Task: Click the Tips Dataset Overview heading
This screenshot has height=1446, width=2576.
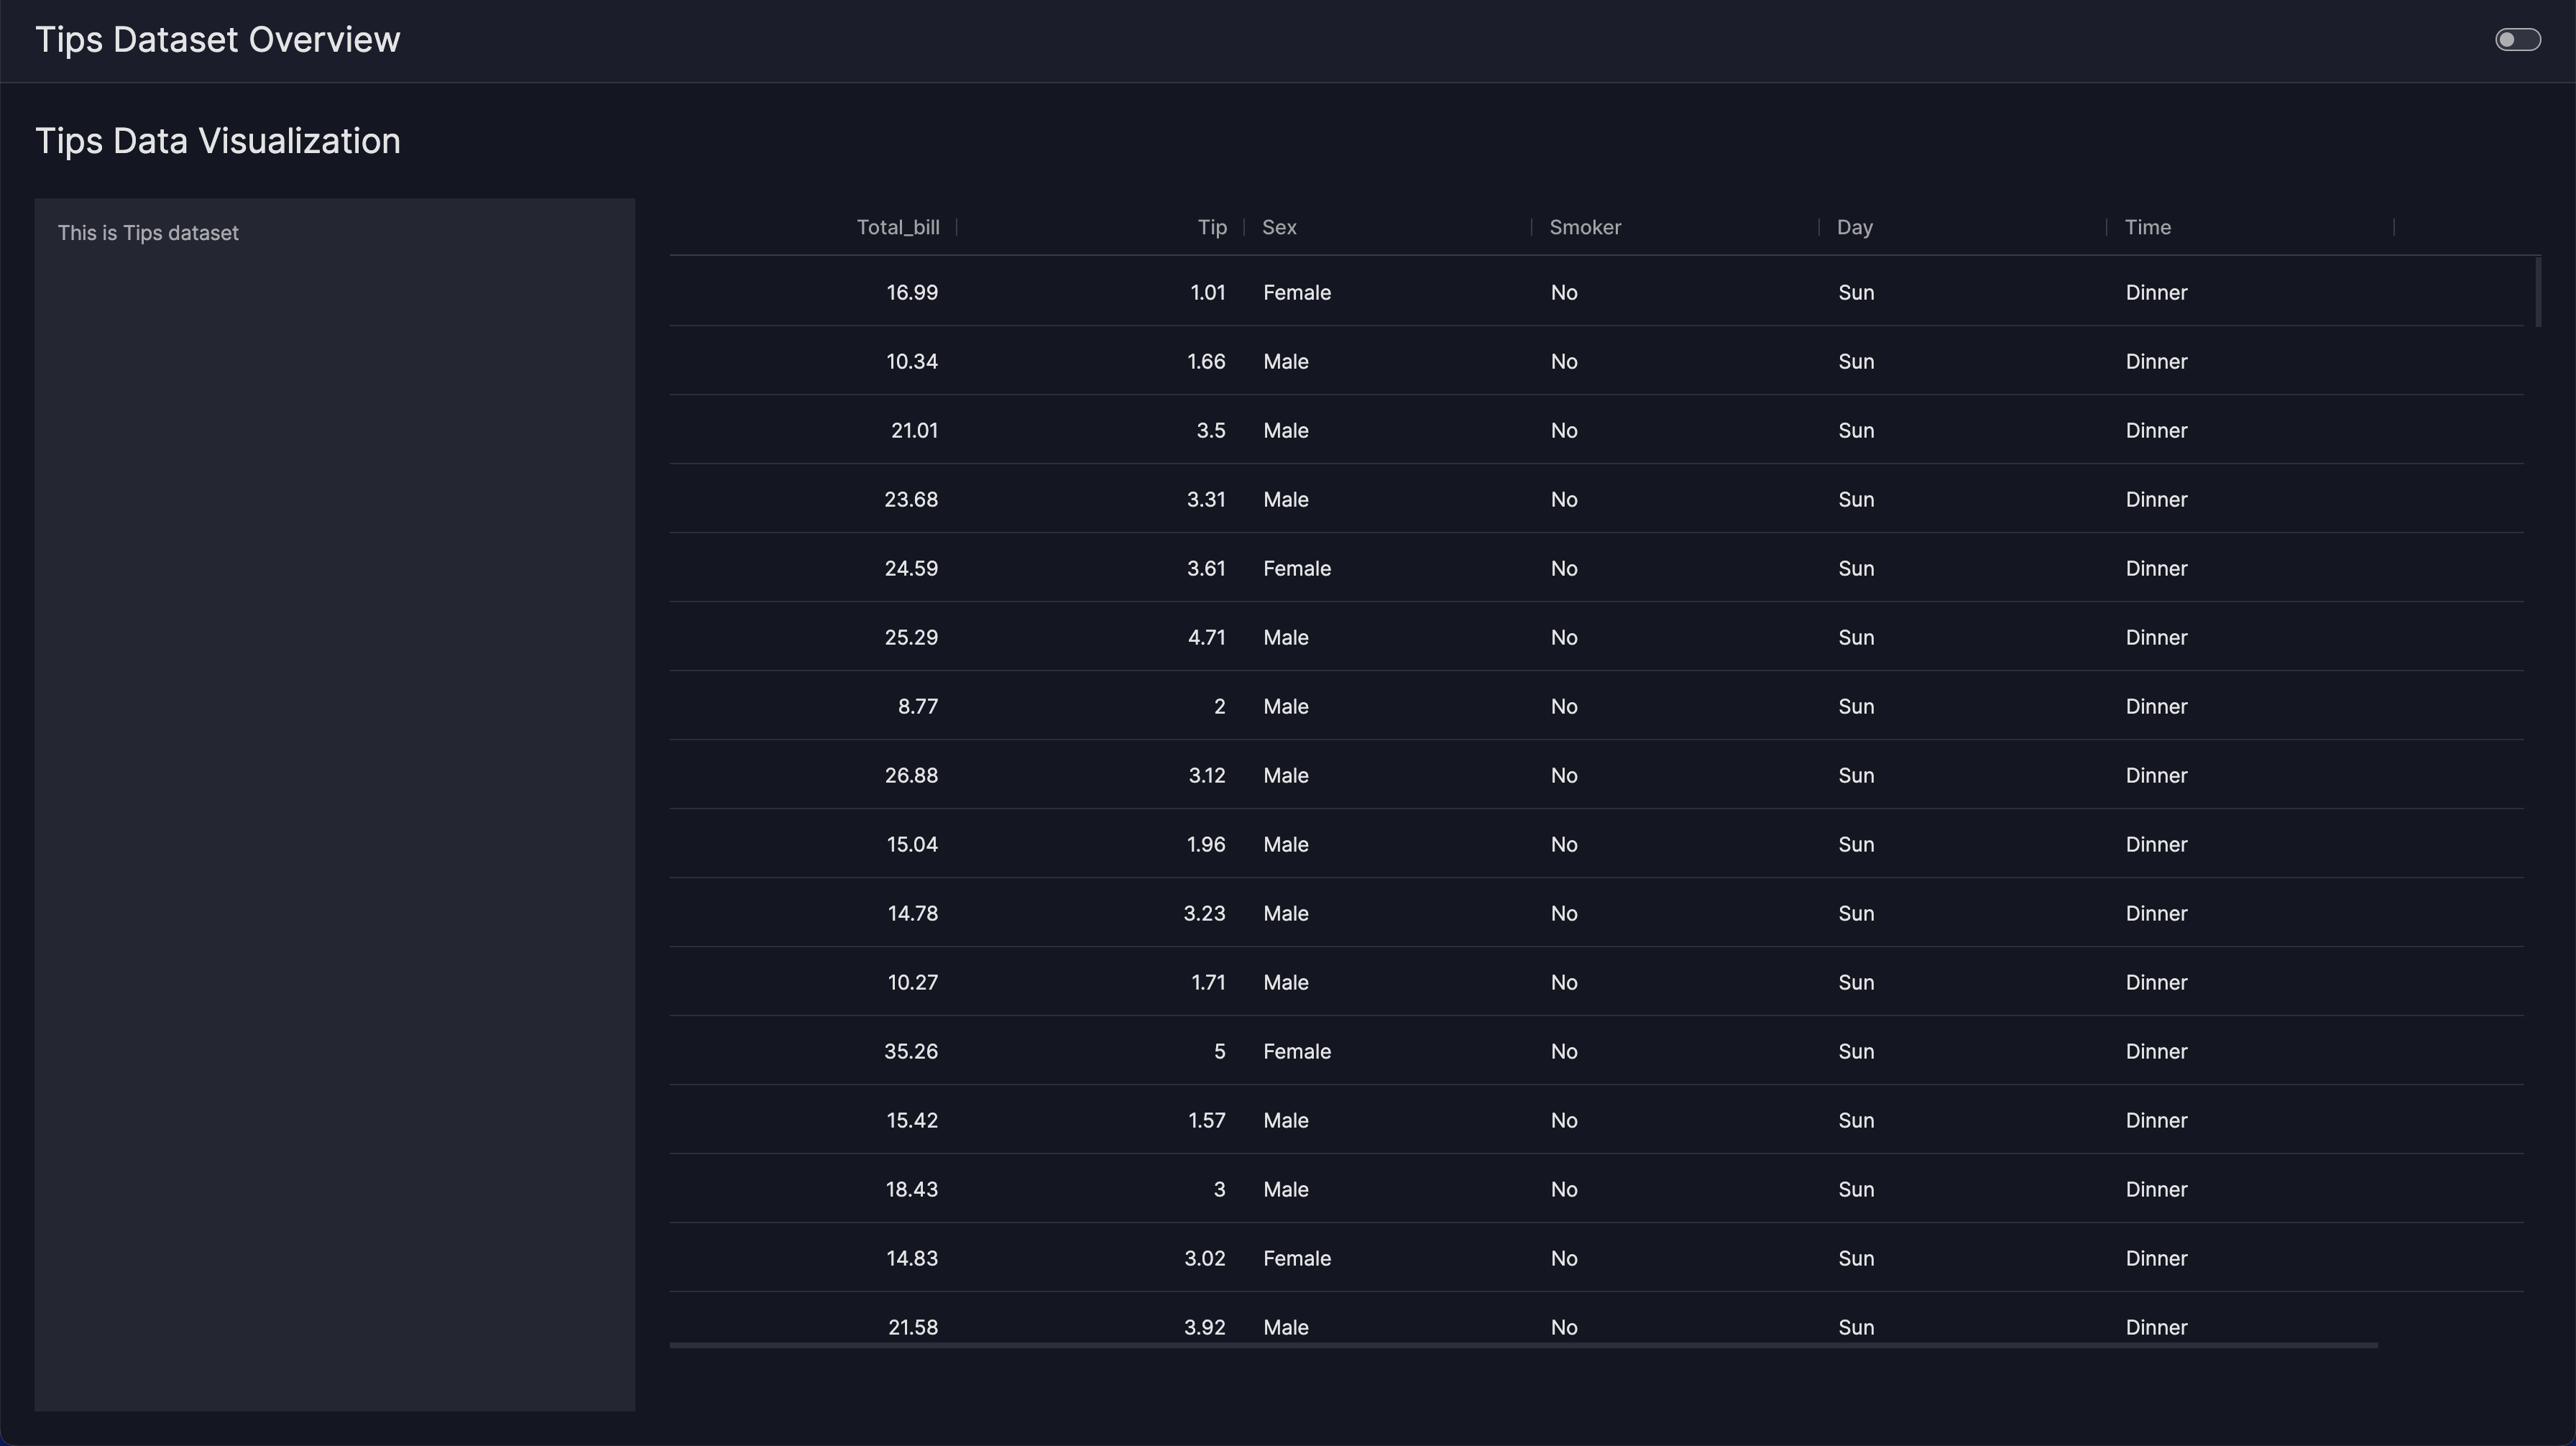Action: (x=218, y=39)
